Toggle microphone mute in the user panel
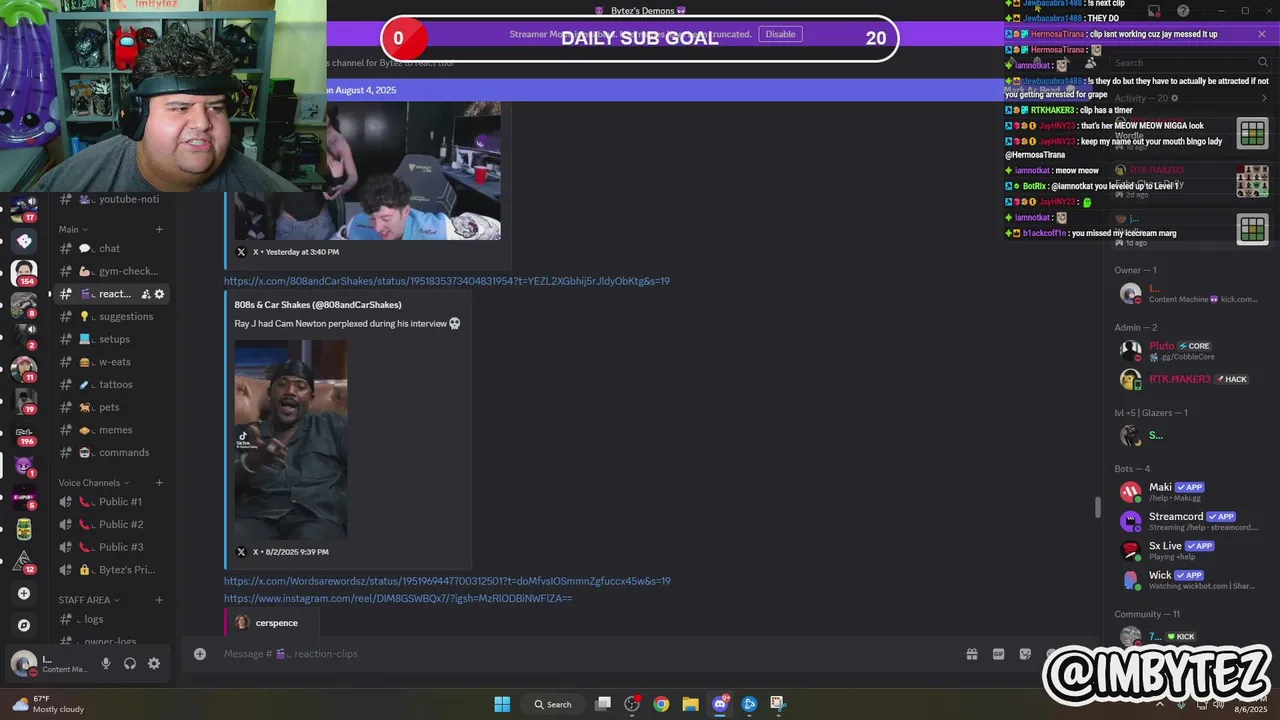Screen dimensions: 1280x720 (x=106, y=663)
